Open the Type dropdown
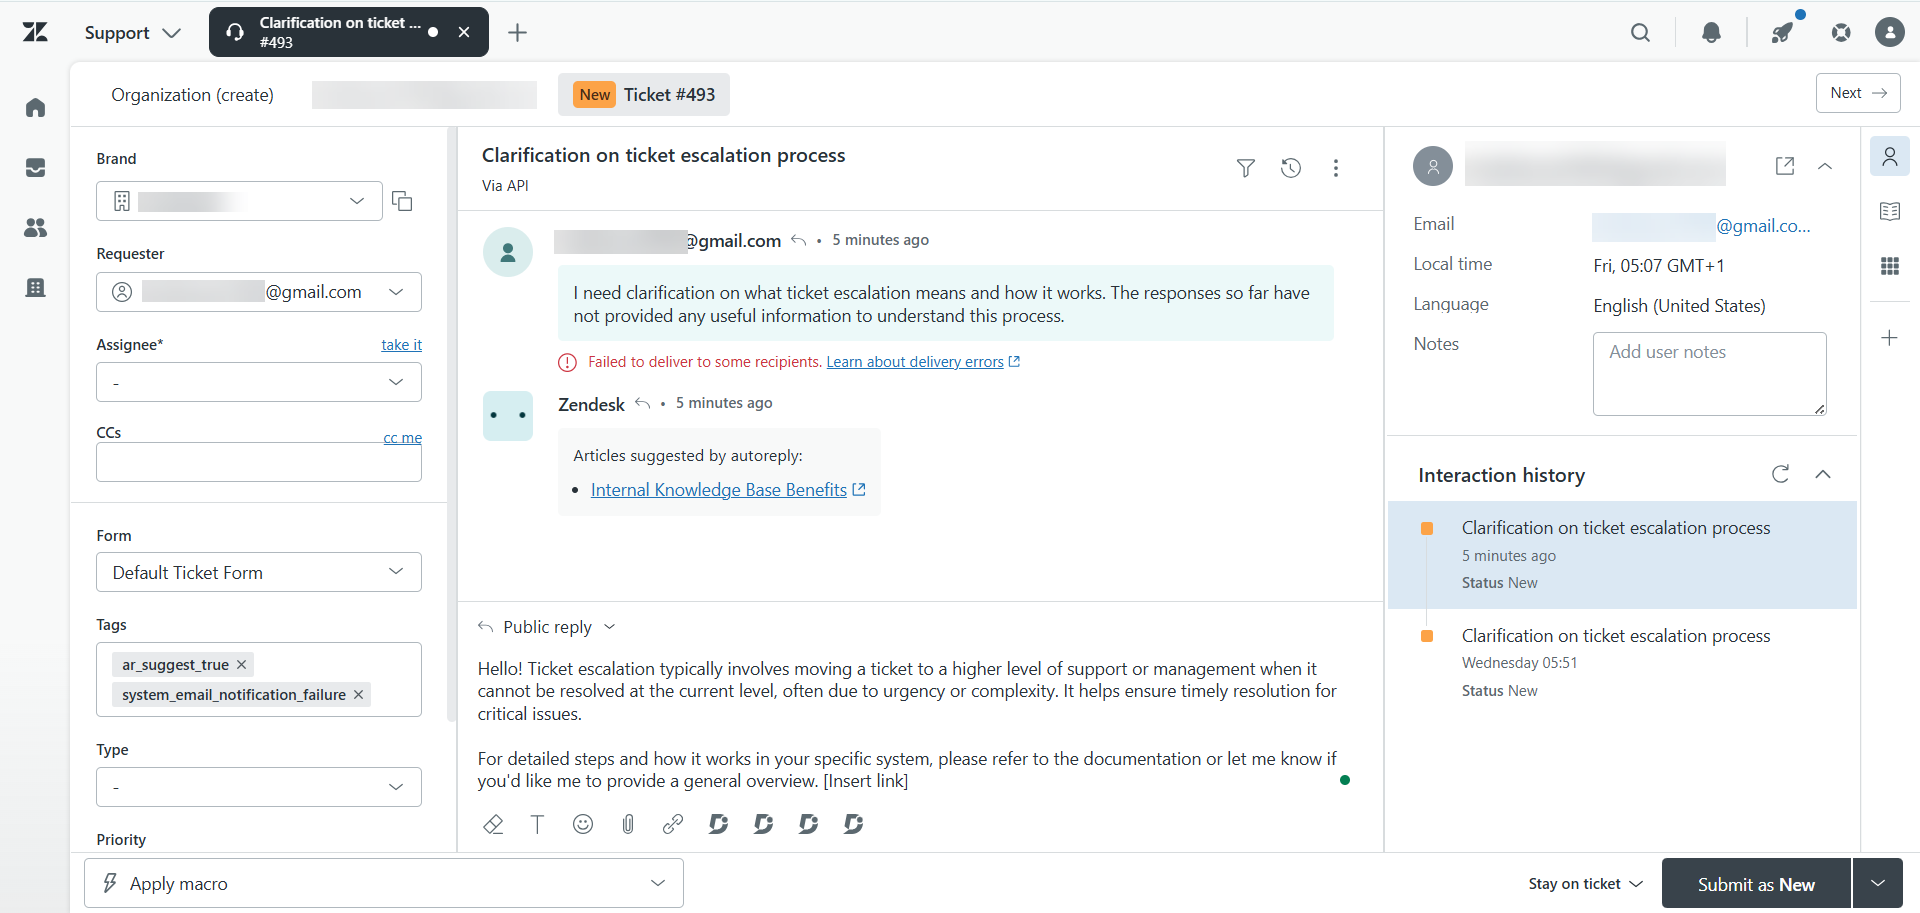The image size is (1920, 913). coord(259,787)
